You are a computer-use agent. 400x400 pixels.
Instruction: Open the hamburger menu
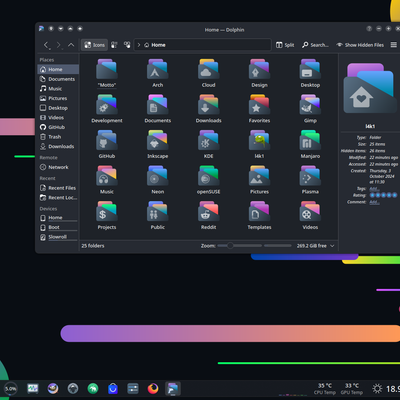(x=394, y=45)
